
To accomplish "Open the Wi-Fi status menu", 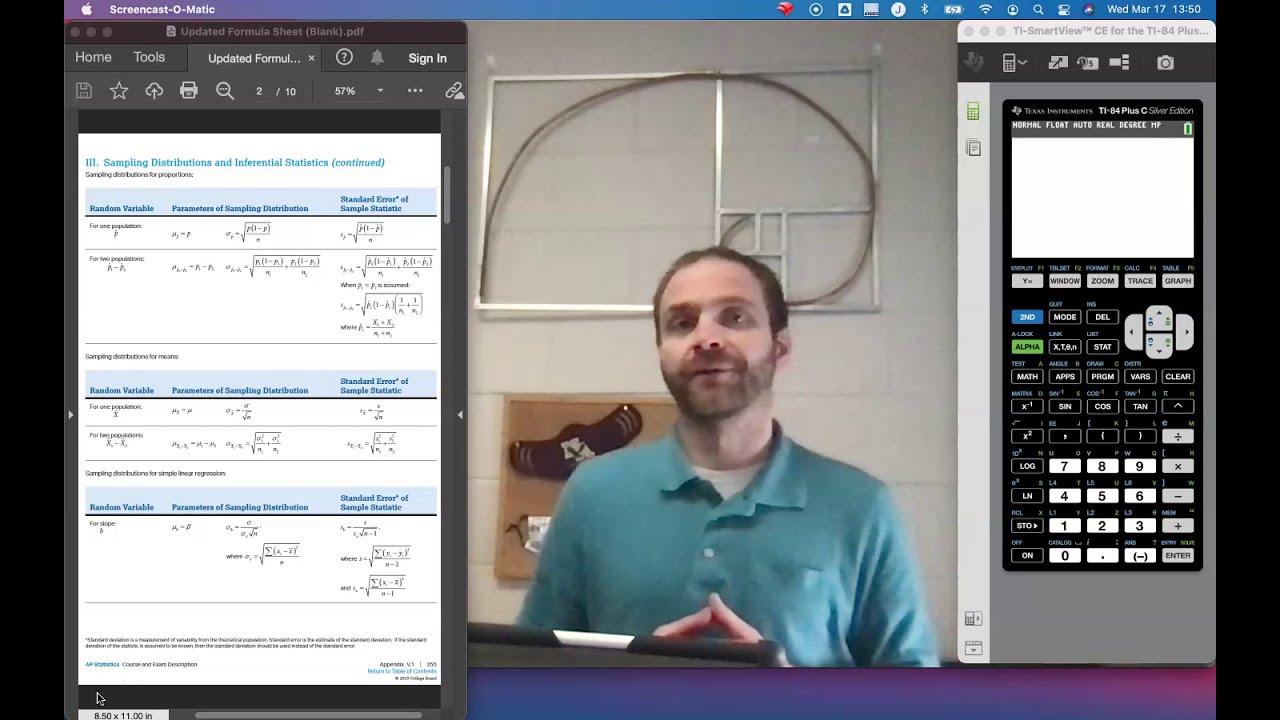I will pos(986,10).
